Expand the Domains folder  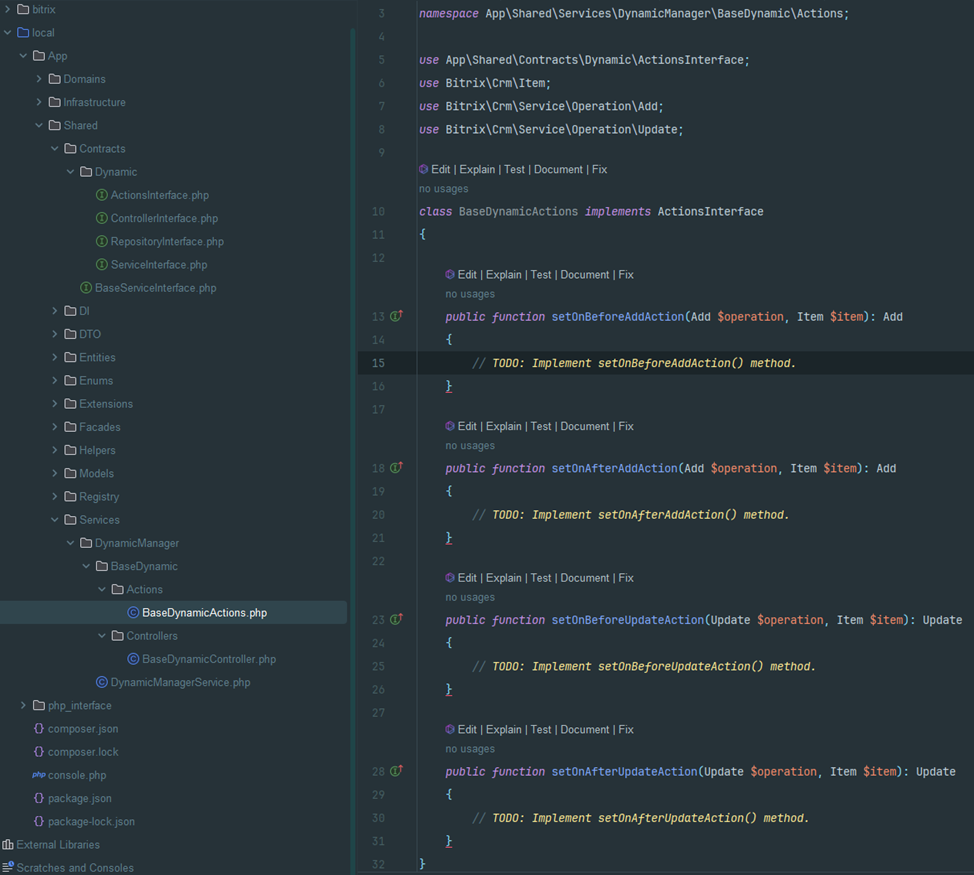(39, 79)
